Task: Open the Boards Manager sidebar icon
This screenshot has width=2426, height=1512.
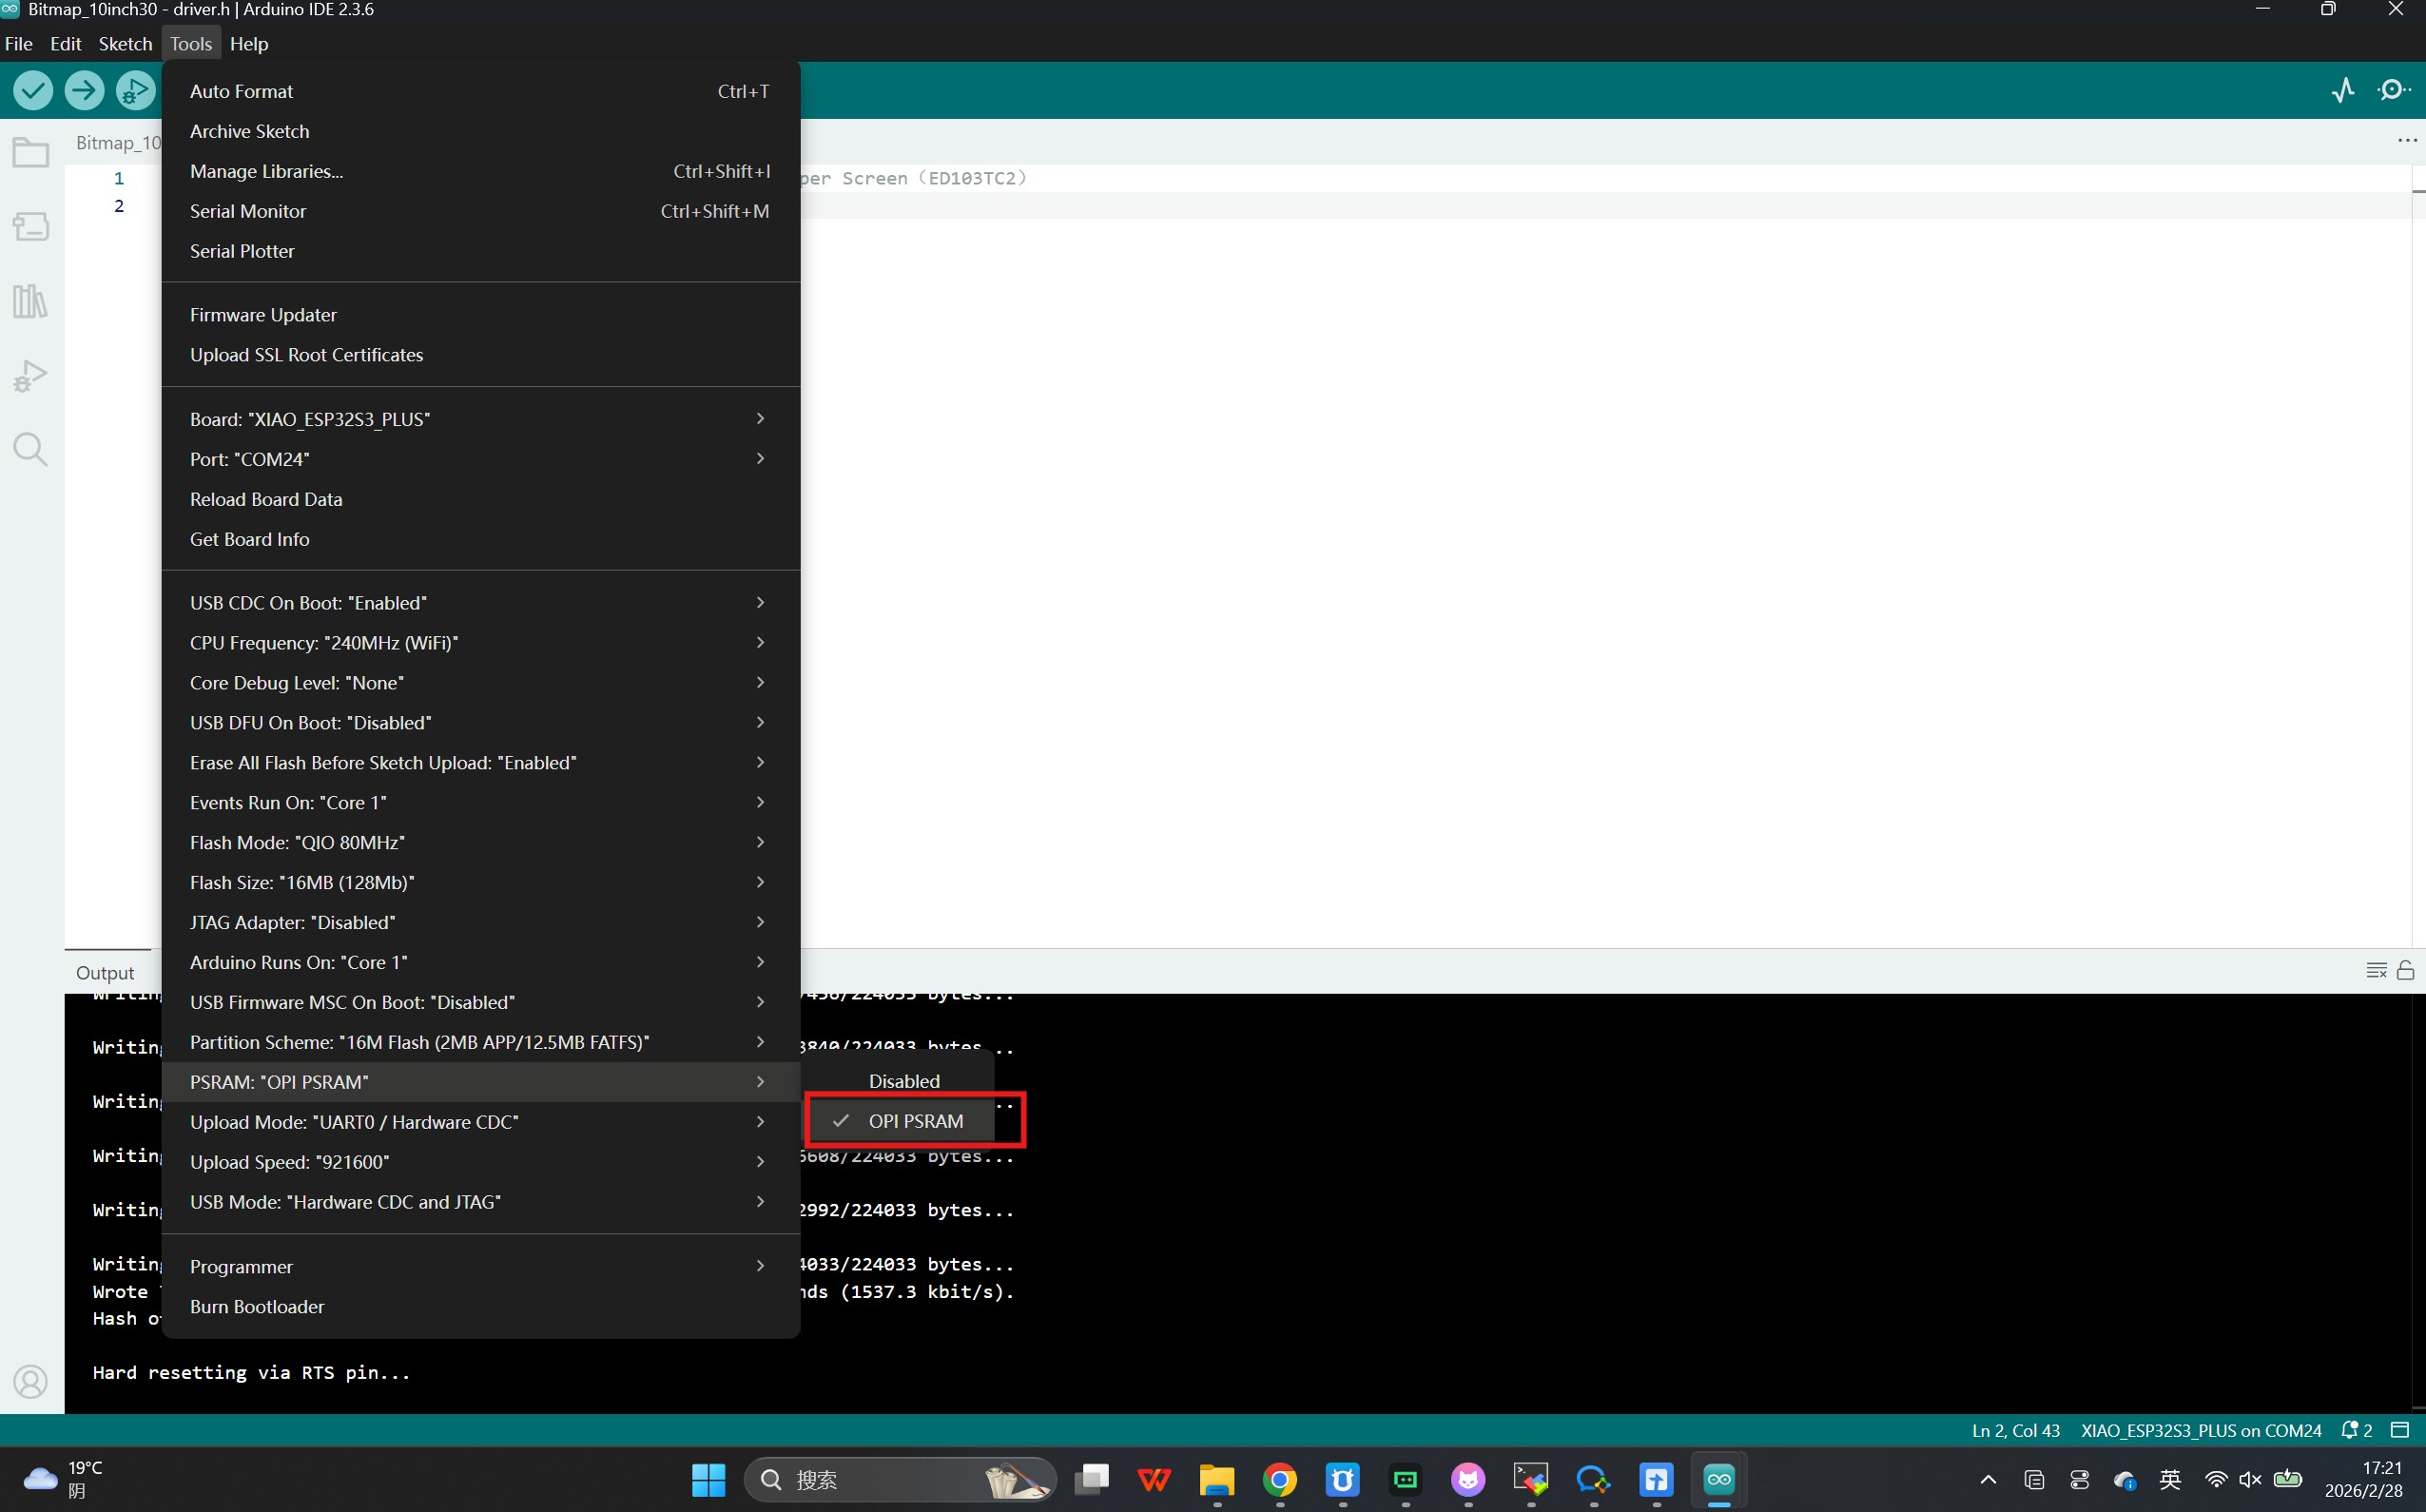Action: coord(30,226)
